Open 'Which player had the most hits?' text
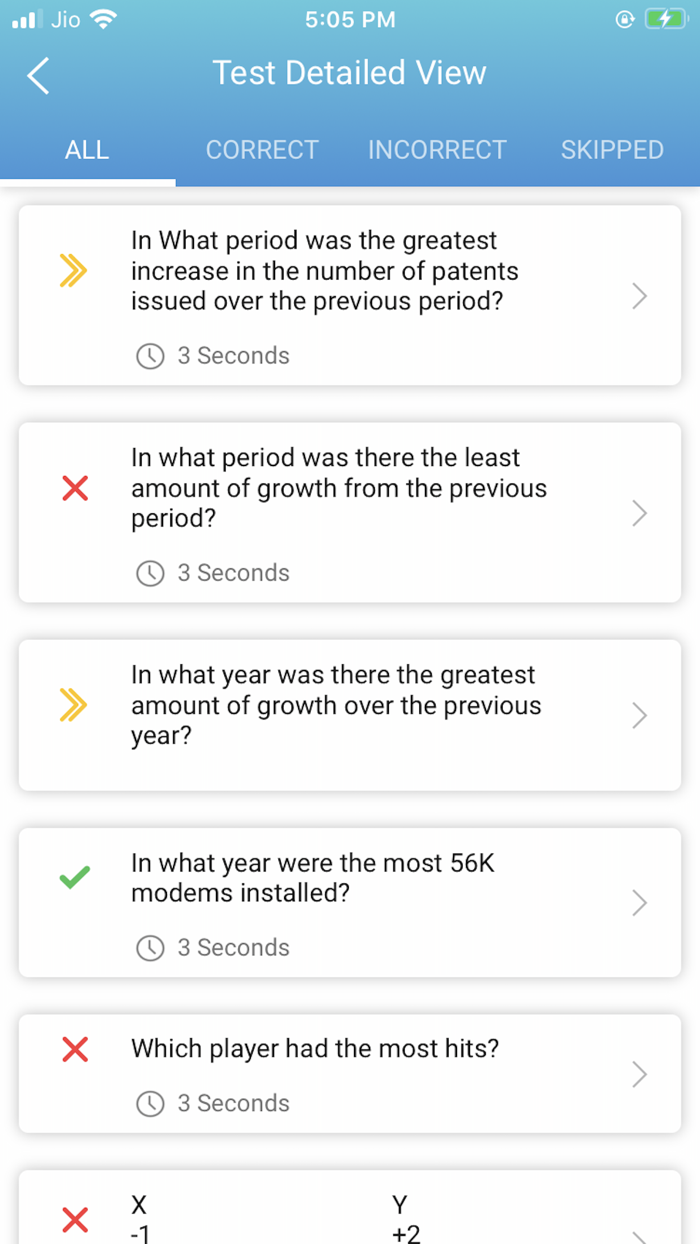 [315, 1049]
